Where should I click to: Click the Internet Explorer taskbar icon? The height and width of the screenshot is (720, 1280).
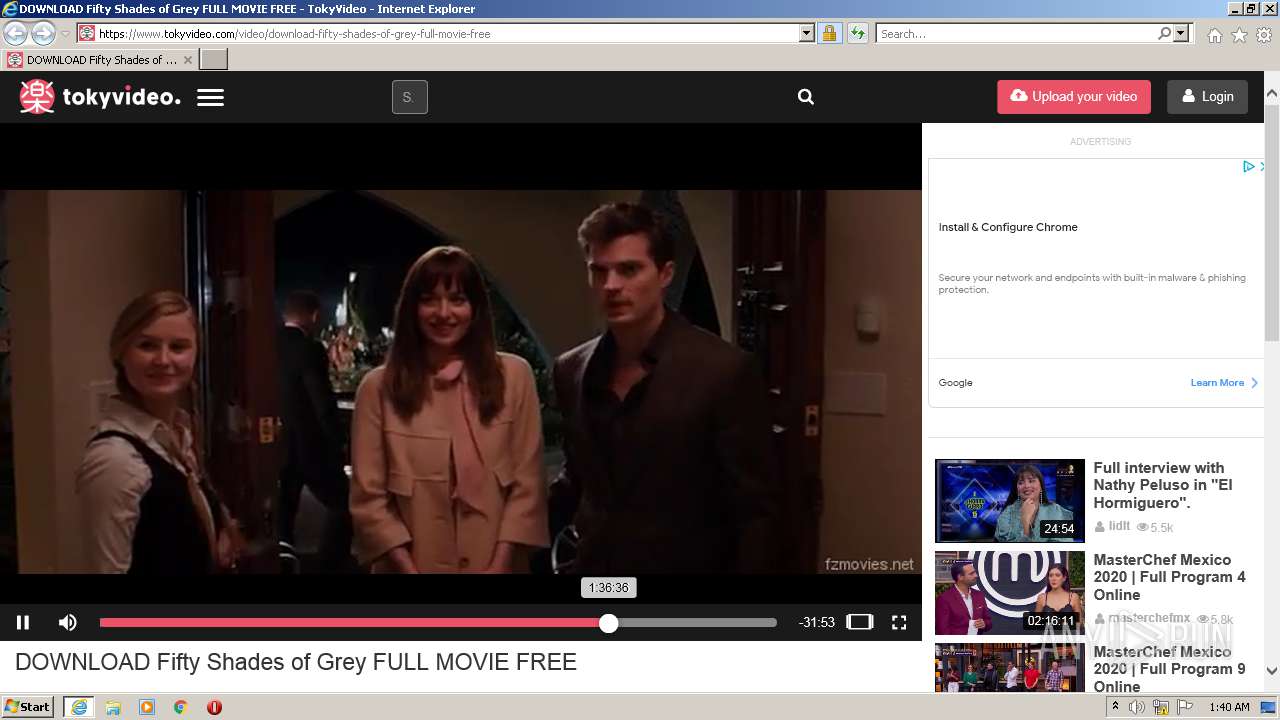(79, 707)
